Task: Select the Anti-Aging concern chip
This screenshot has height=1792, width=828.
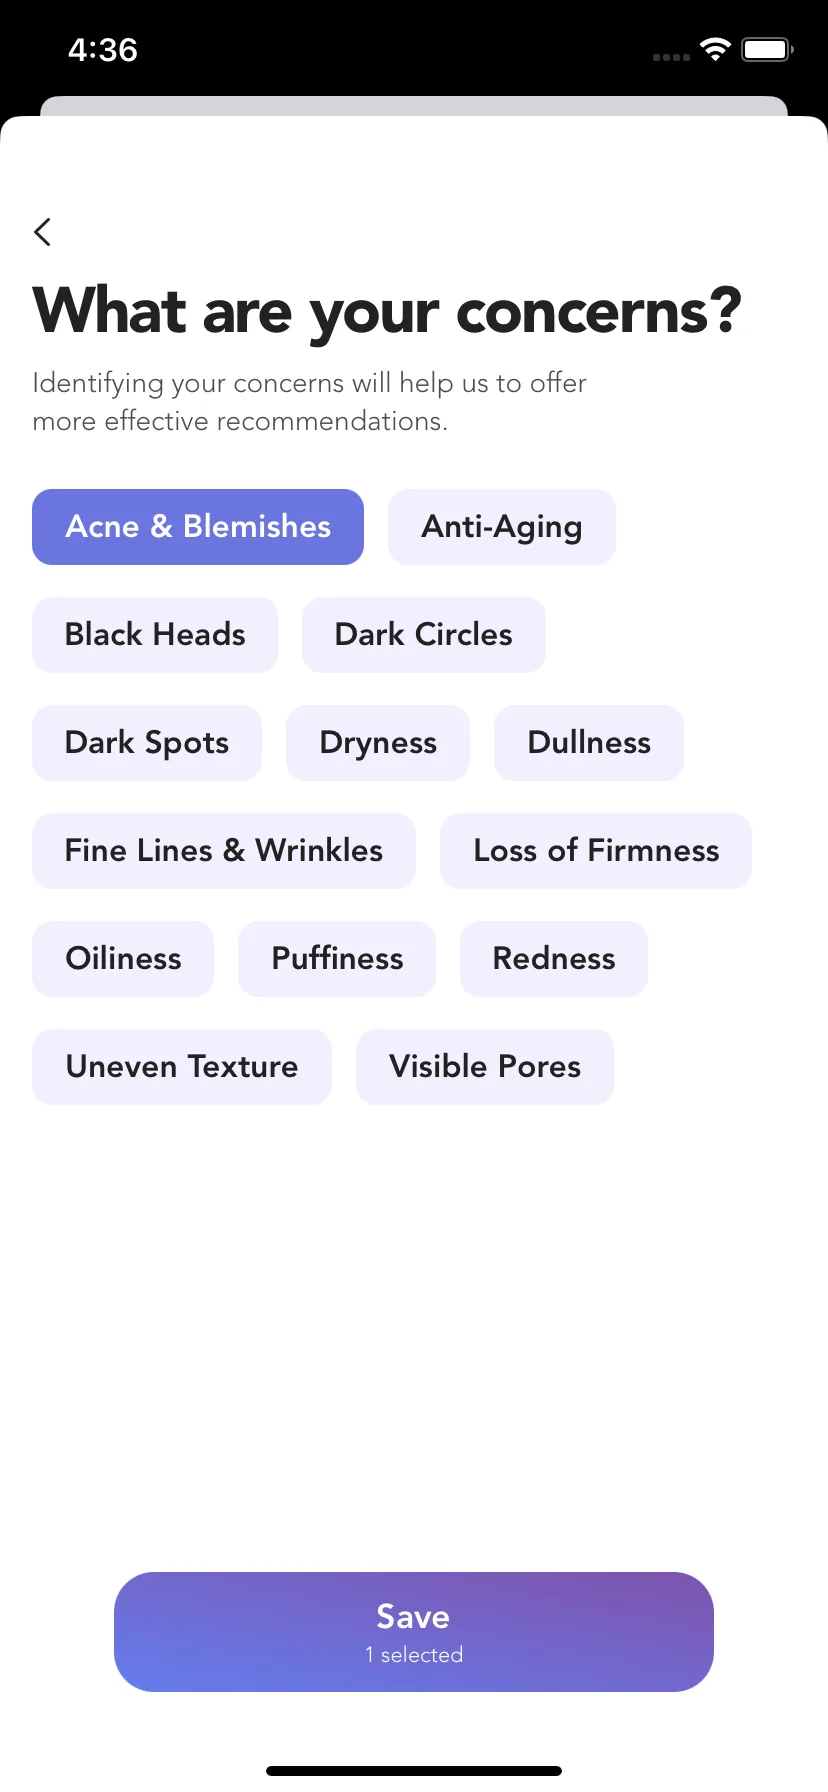Action: point(502,527)
